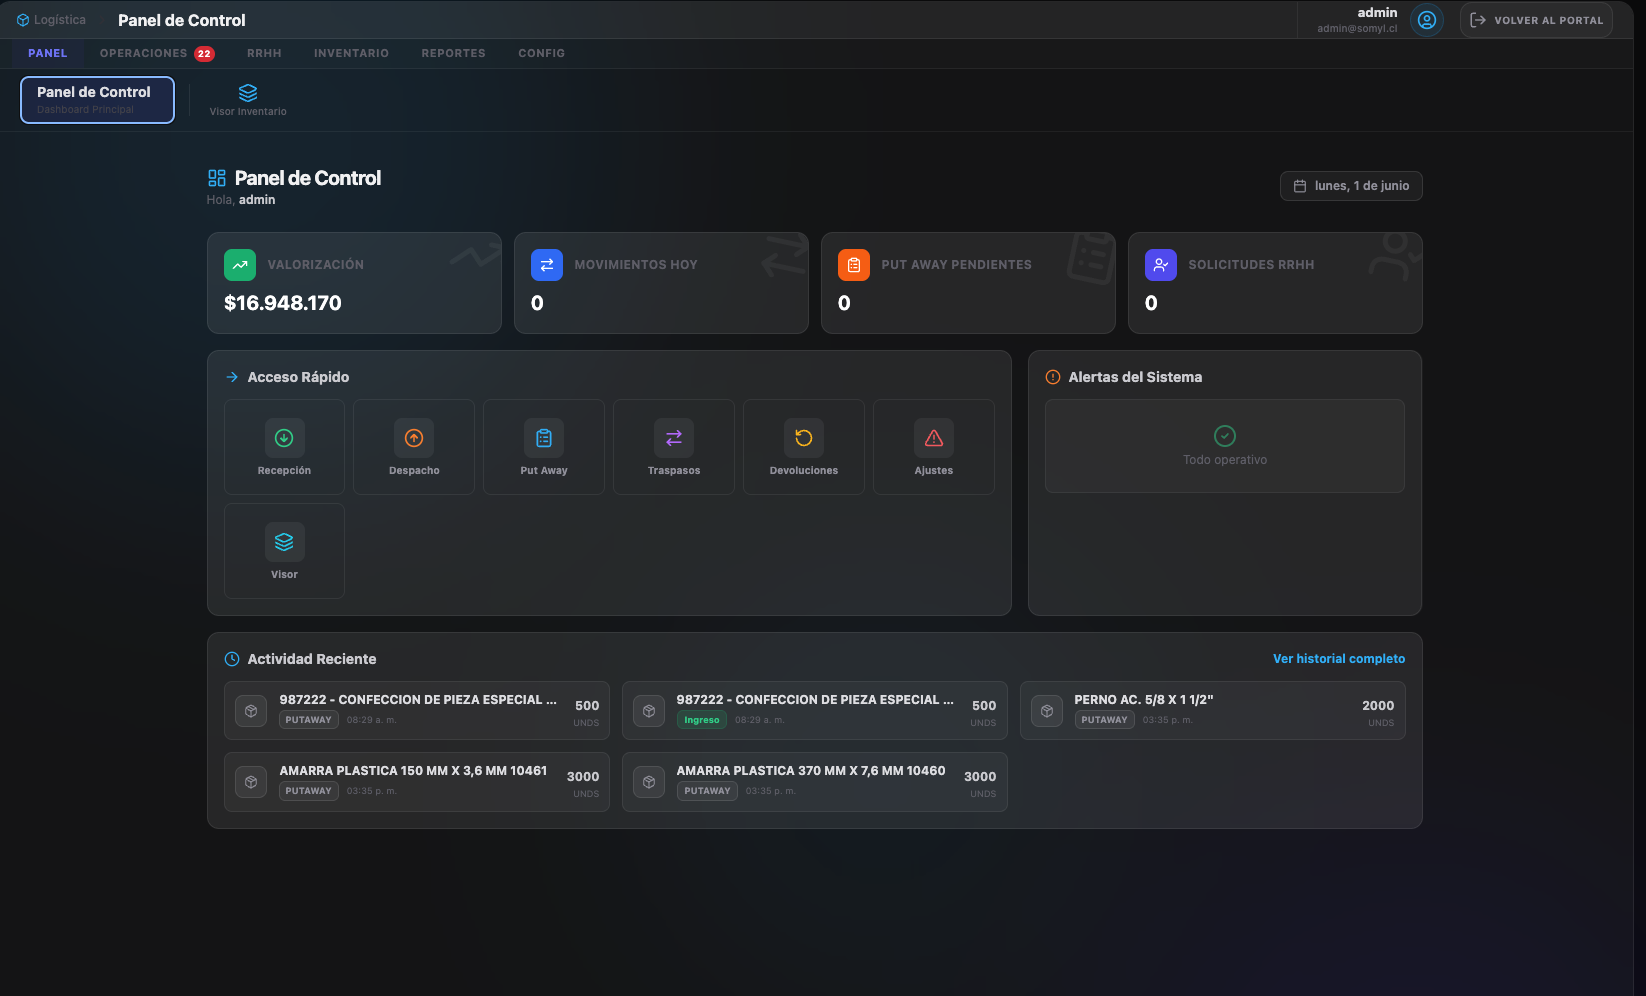Click box icon of 987222 Ingreso entry

tap(649, 711)
